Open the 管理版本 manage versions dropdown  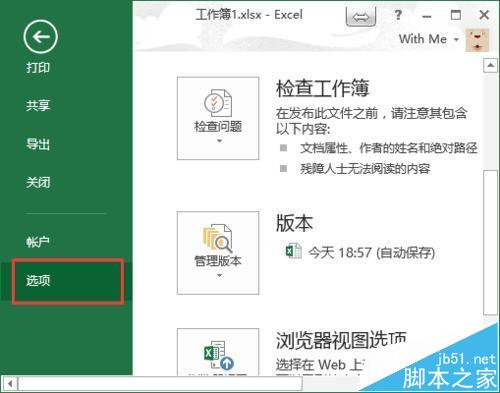(x=218, y=253)
